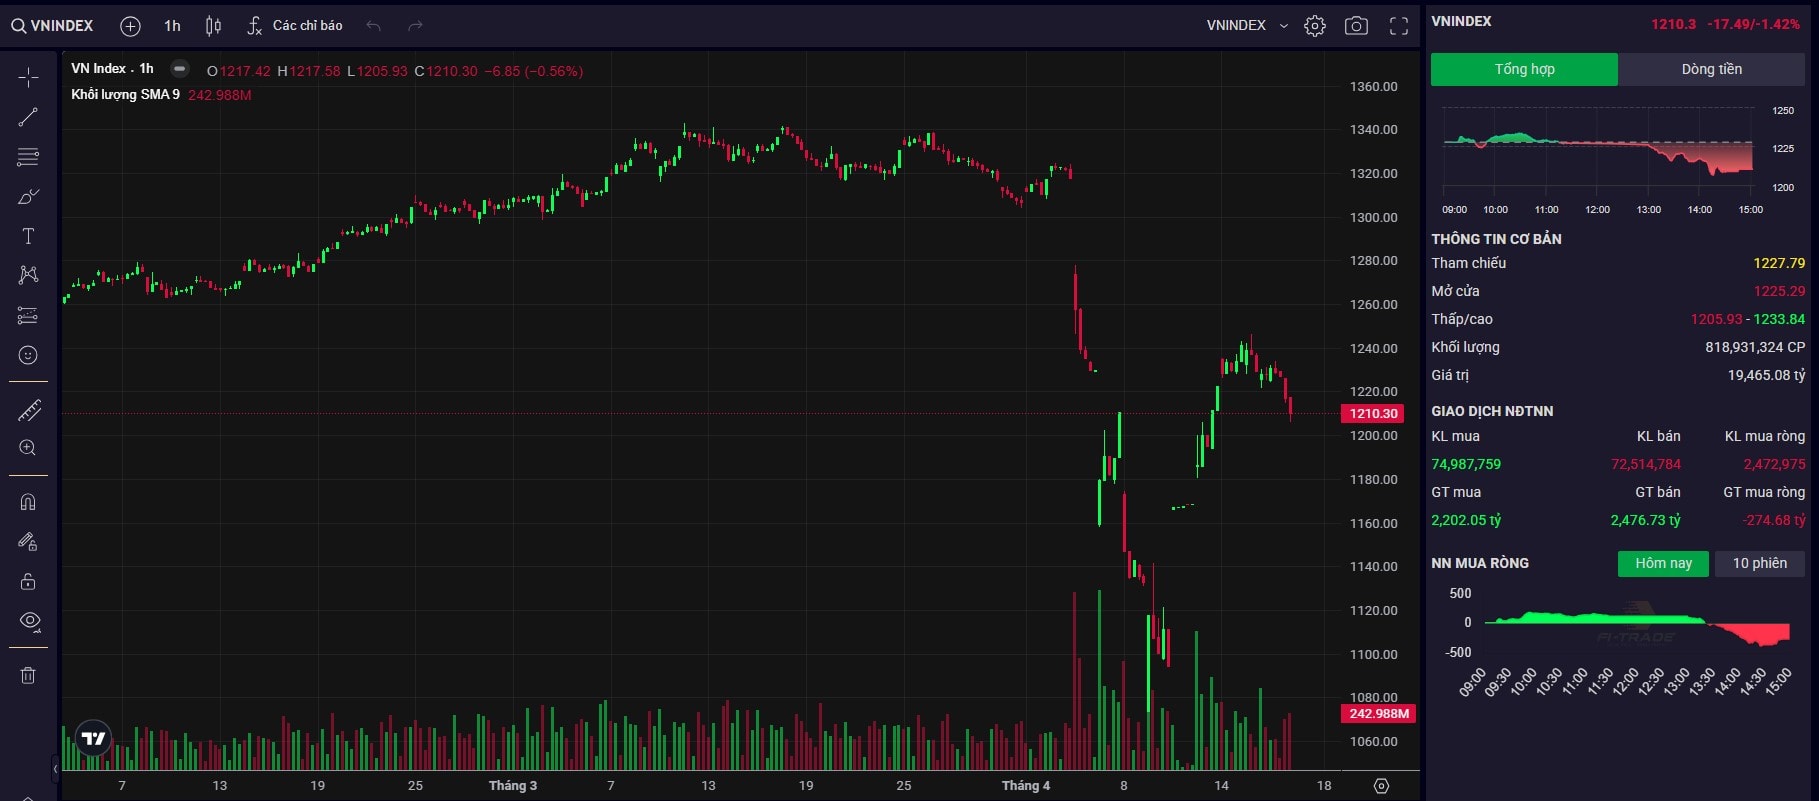Open the VNINDEX symbol search

pyautogui.click(x=52, y=26)
